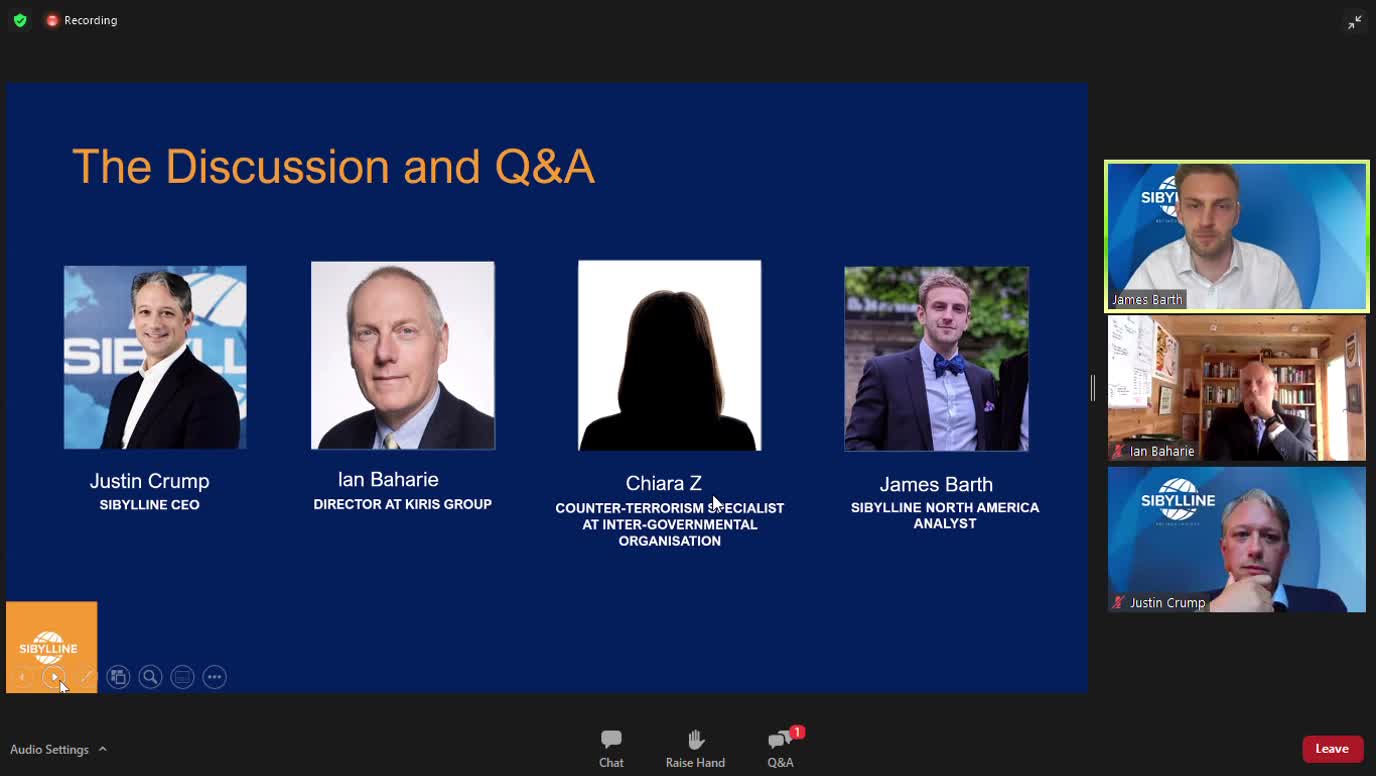Click the subtitles toggle icon on slide
1376x776 pixels.
click(182, 677)
